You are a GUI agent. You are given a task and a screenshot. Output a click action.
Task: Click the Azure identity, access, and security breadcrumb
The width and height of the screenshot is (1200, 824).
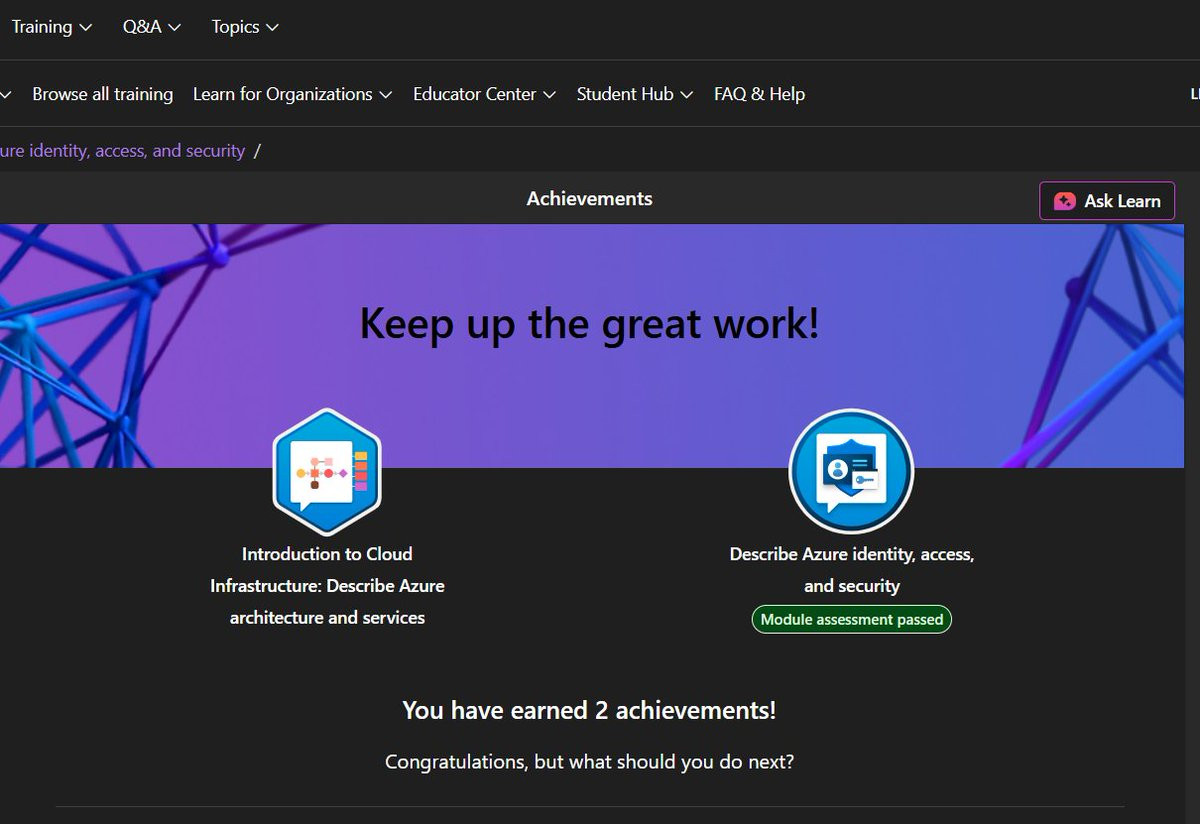(122, 151)
